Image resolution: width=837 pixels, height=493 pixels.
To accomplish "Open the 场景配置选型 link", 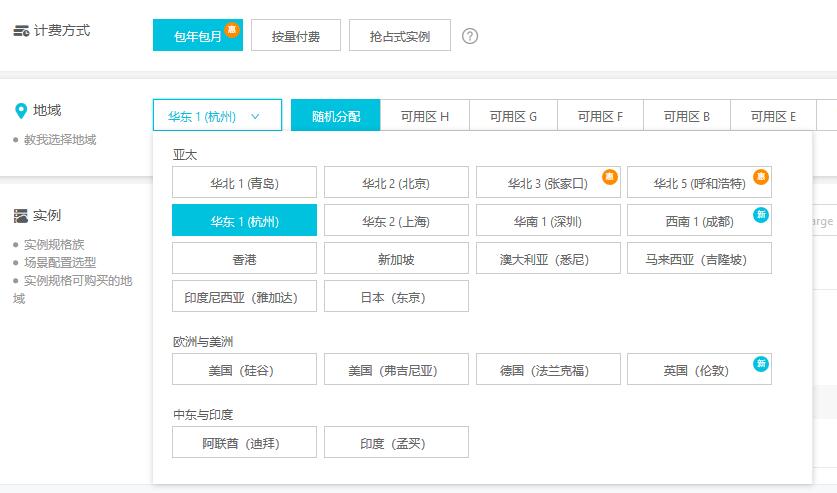I will click(x=60, y=263).
